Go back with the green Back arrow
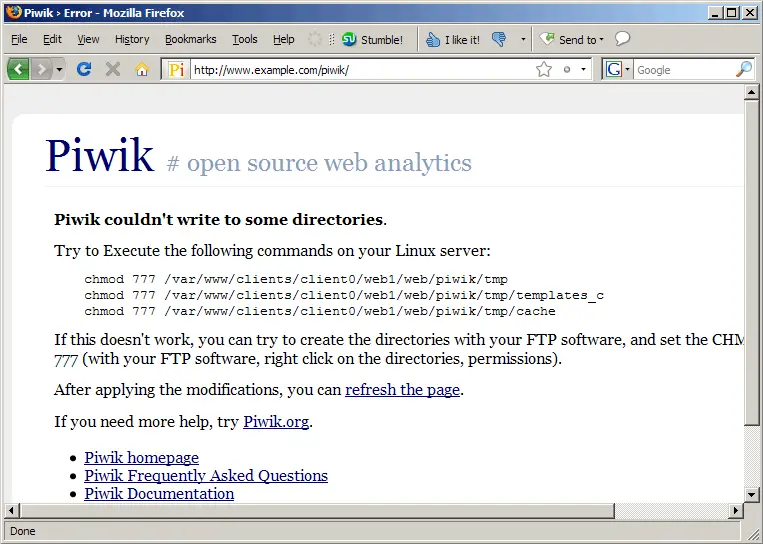Viewport: 763px width, 544px height. [x=18, y=70]
